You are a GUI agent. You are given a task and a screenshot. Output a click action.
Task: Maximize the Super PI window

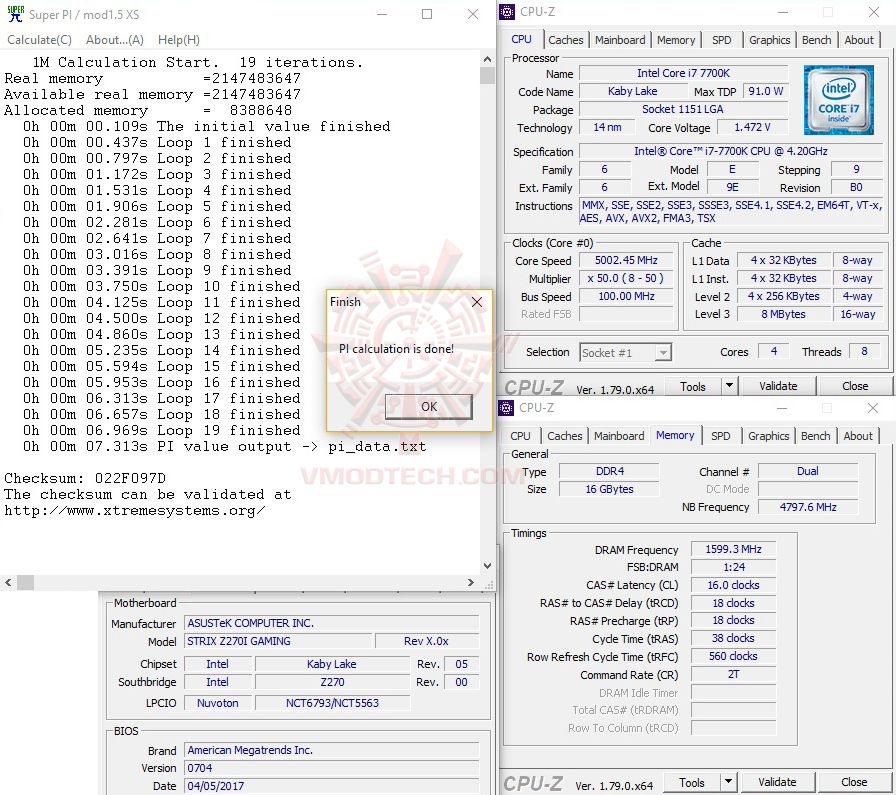coord(427,14)
